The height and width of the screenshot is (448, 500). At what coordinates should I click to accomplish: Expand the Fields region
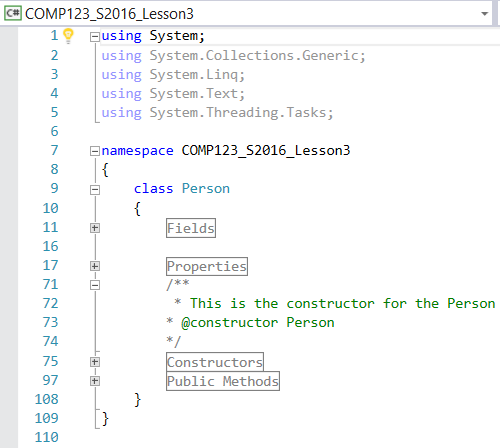[x=95, y=228]
